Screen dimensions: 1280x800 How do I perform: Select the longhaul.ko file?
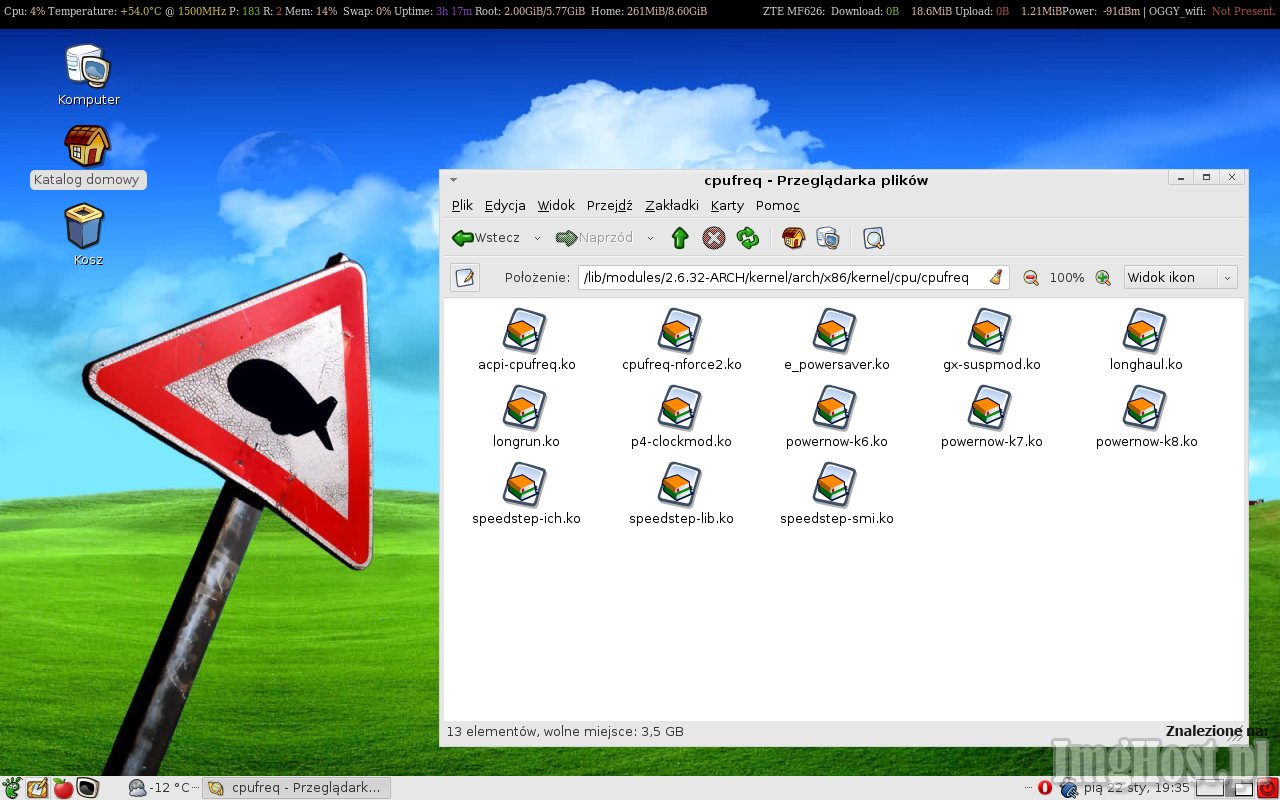tap(1146, 341)
